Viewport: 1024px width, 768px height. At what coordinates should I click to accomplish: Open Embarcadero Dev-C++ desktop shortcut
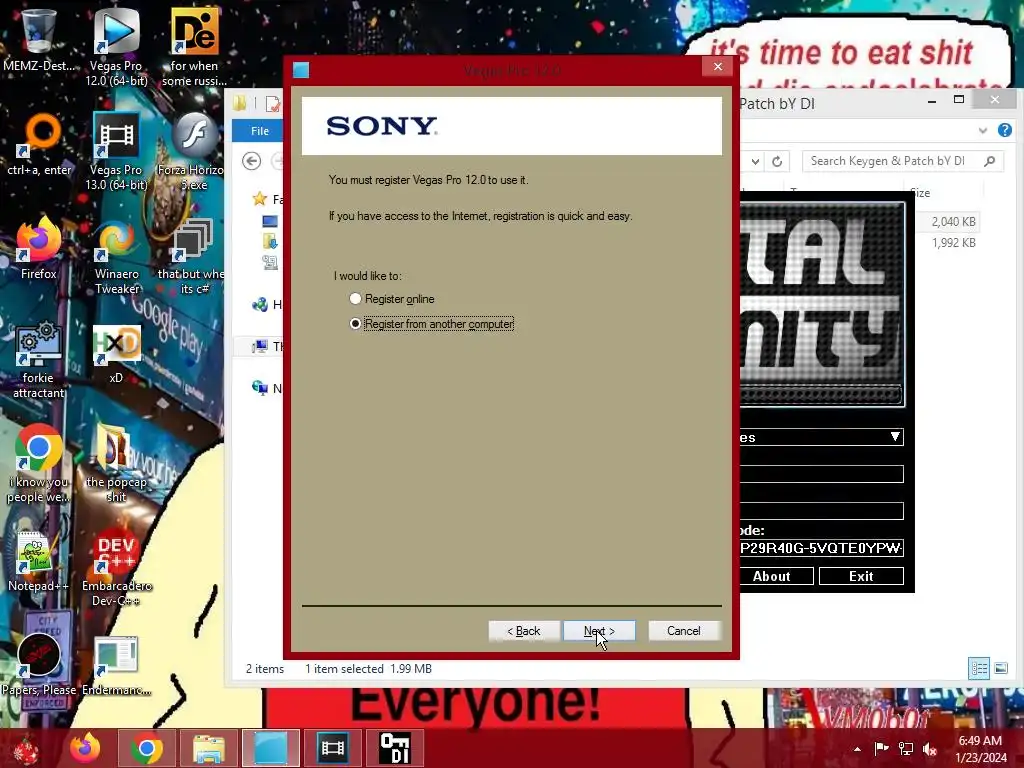tap(116, 567)
